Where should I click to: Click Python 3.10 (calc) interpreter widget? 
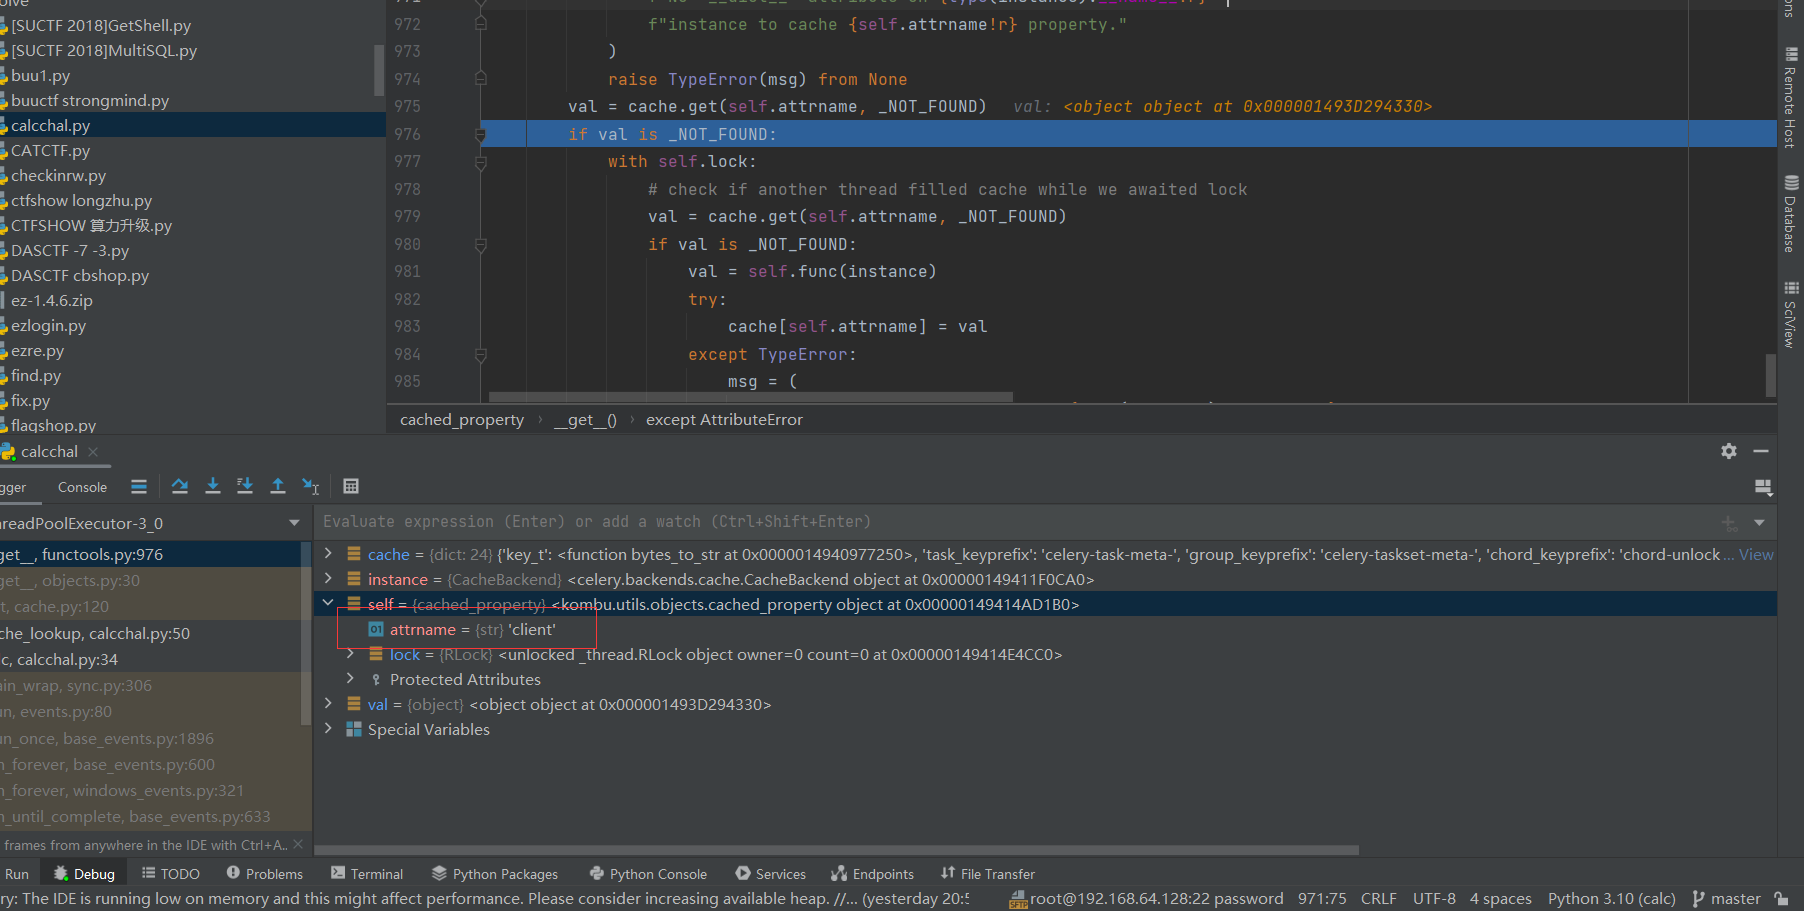click(1611, 898)
